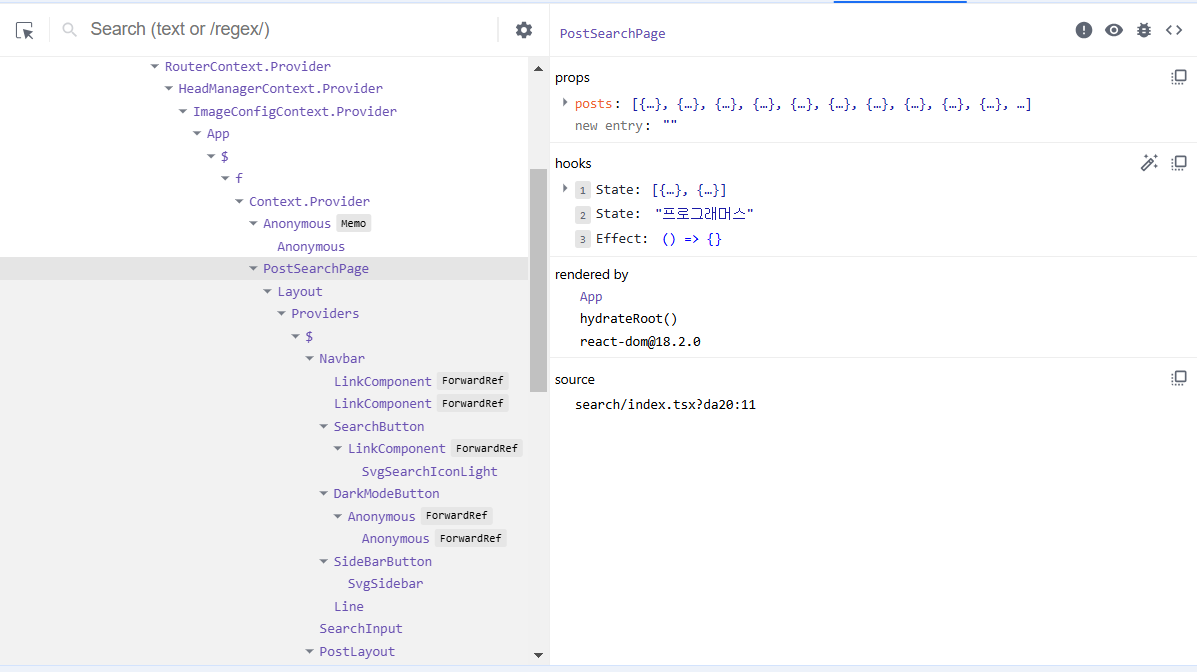Click the Memo badge on Anonymous
The image size is (1197, 672).
pos(353,224)
